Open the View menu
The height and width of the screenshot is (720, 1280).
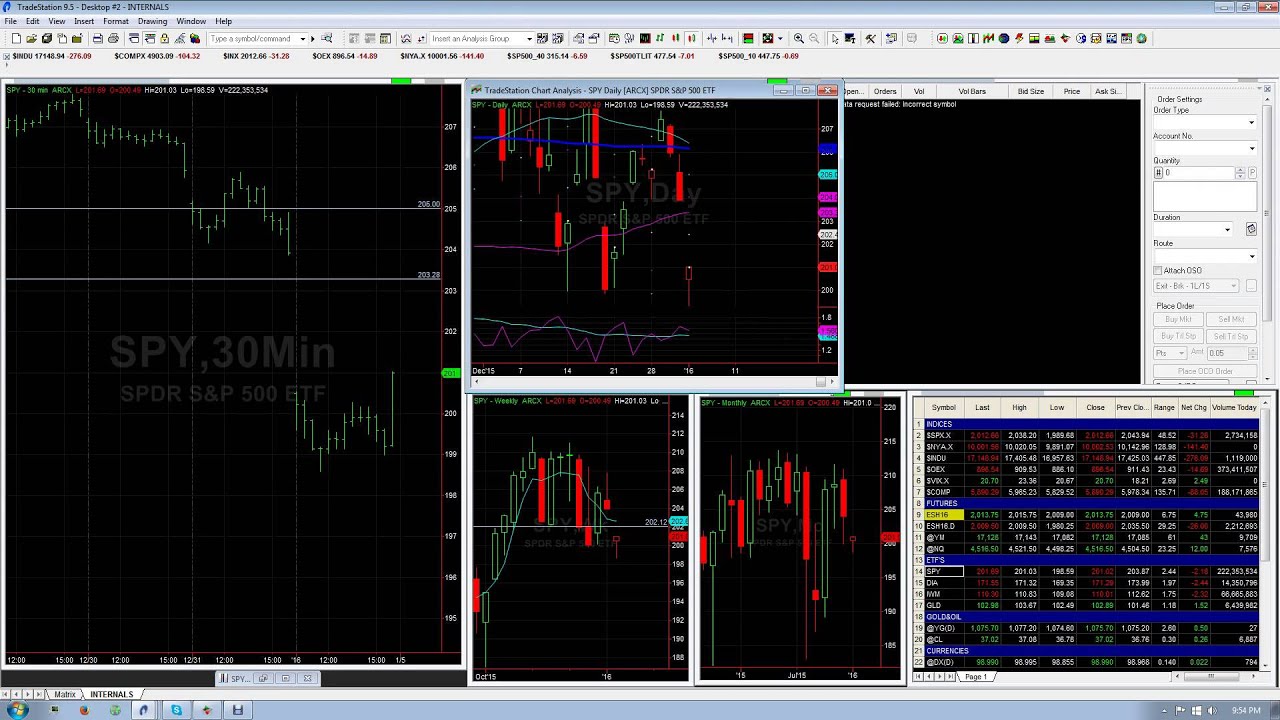57,21
